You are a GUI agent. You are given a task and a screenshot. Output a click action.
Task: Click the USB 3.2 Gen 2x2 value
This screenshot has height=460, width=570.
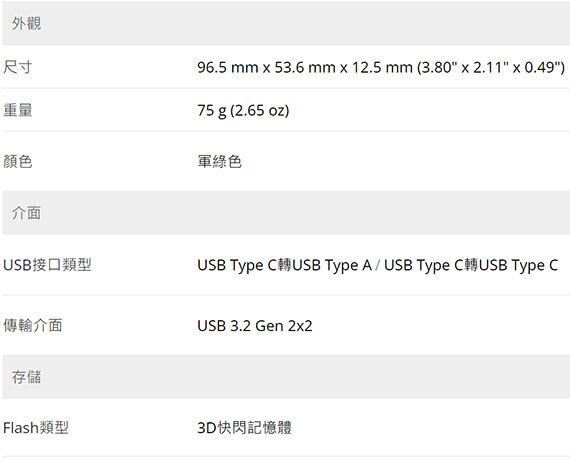[255, 326]
